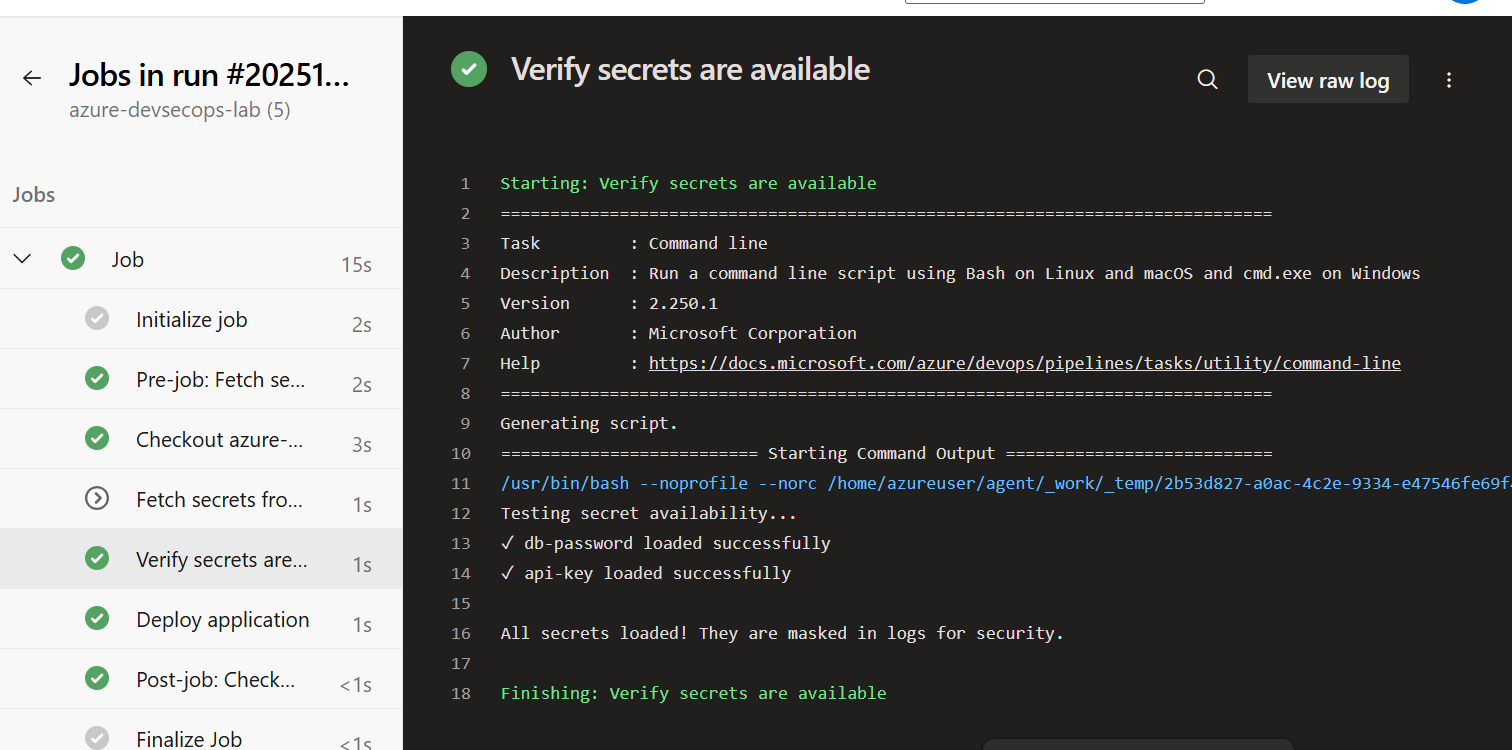Click the Job row green check icon
This screenshot has width=1512, height=750.
[73, 259]
